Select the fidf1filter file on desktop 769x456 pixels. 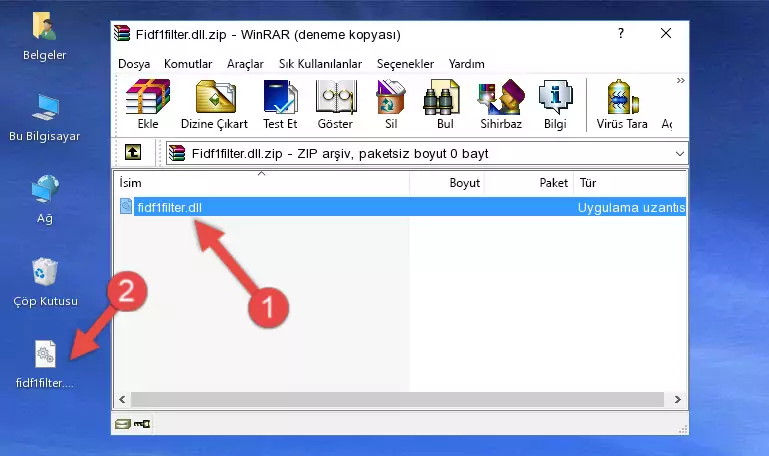[45, 364]
